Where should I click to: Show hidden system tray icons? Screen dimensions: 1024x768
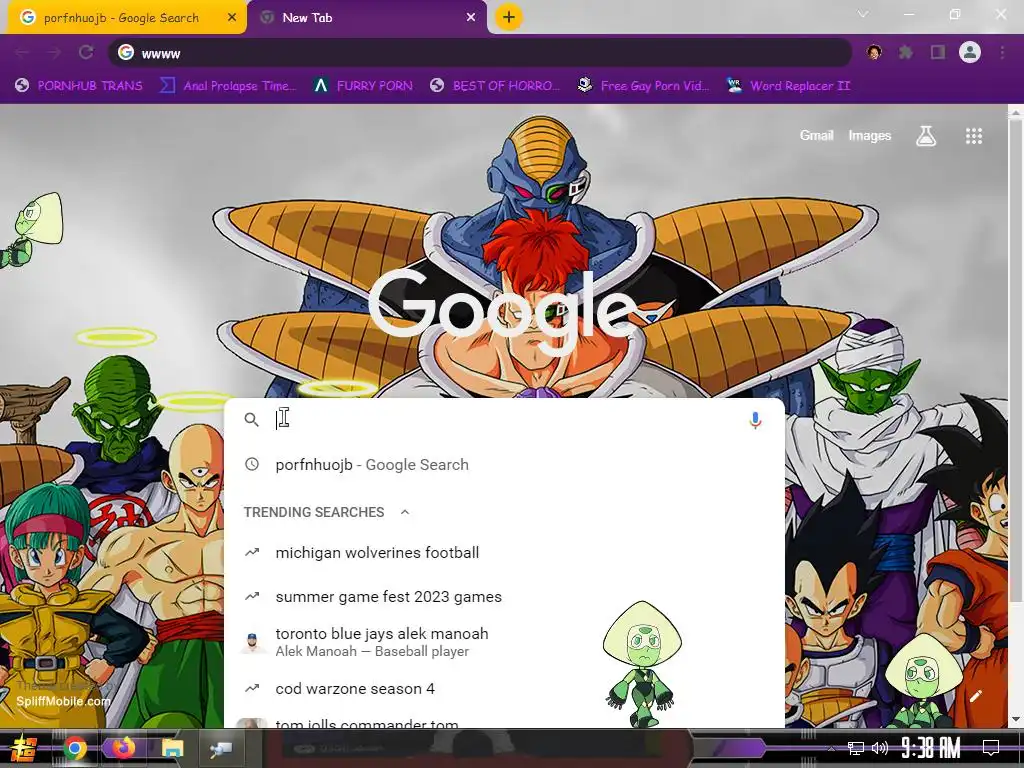(831, 748)
